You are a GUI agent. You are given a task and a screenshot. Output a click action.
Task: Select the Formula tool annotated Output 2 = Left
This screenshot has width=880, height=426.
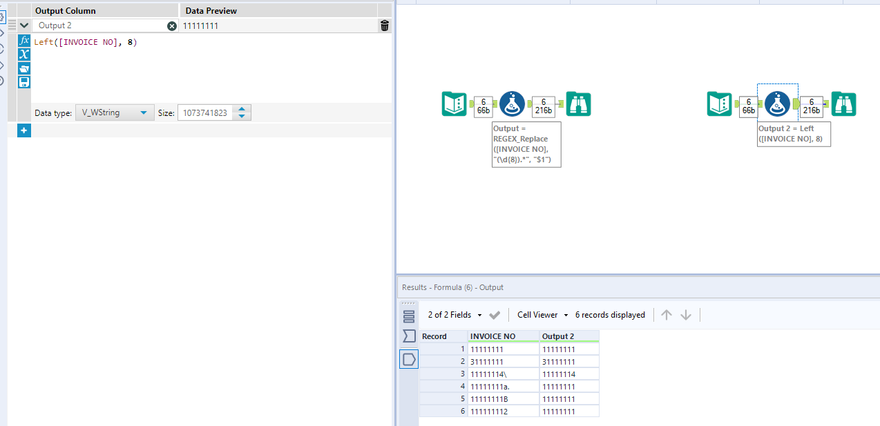(777, 104)
